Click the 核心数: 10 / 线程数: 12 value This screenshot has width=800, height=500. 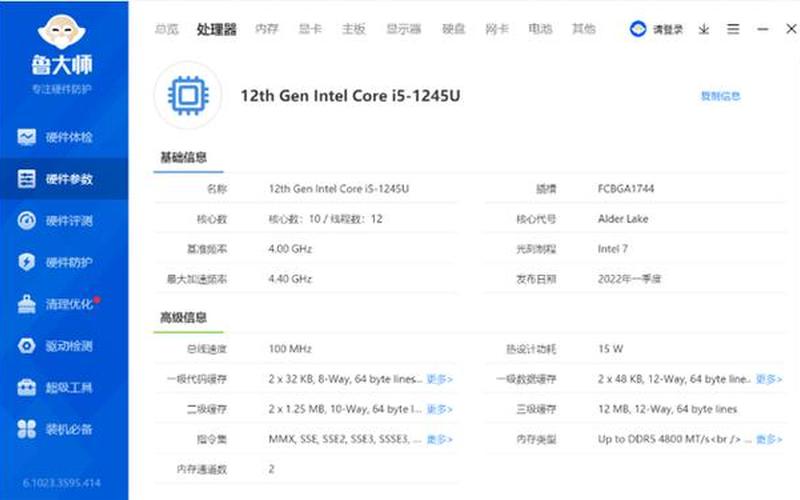pos(326,219)
